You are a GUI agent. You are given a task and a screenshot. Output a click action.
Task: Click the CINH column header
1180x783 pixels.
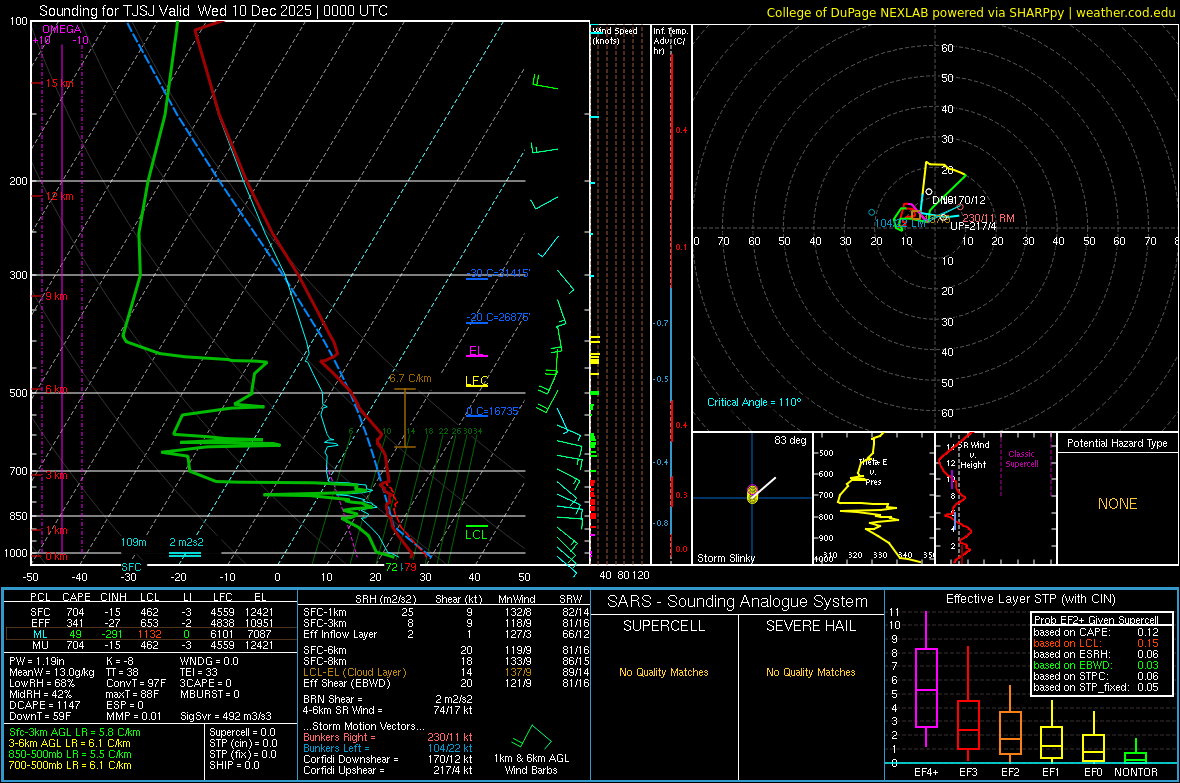tap(113, 597)
